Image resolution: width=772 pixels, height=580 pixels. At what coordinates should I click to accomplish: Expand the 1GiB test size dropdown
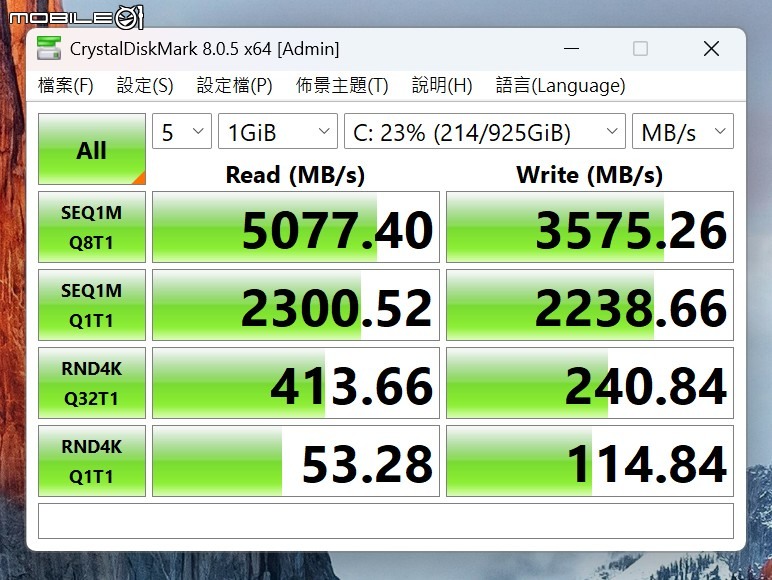(278, 131)
